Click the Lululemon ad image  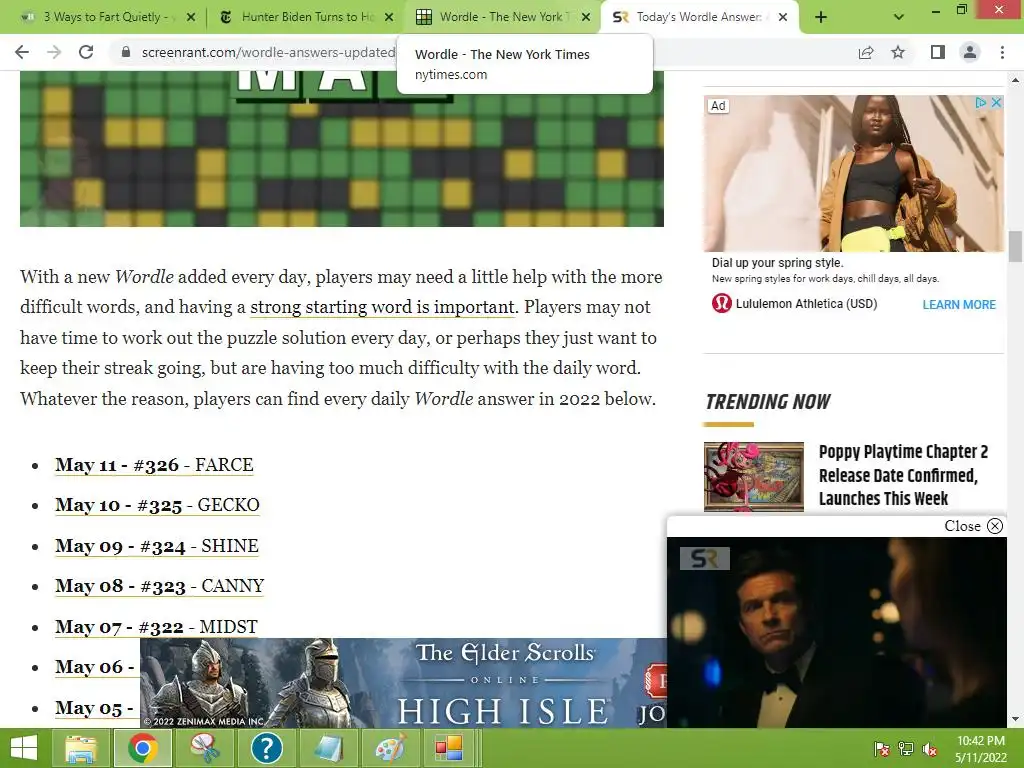[854, 174]
